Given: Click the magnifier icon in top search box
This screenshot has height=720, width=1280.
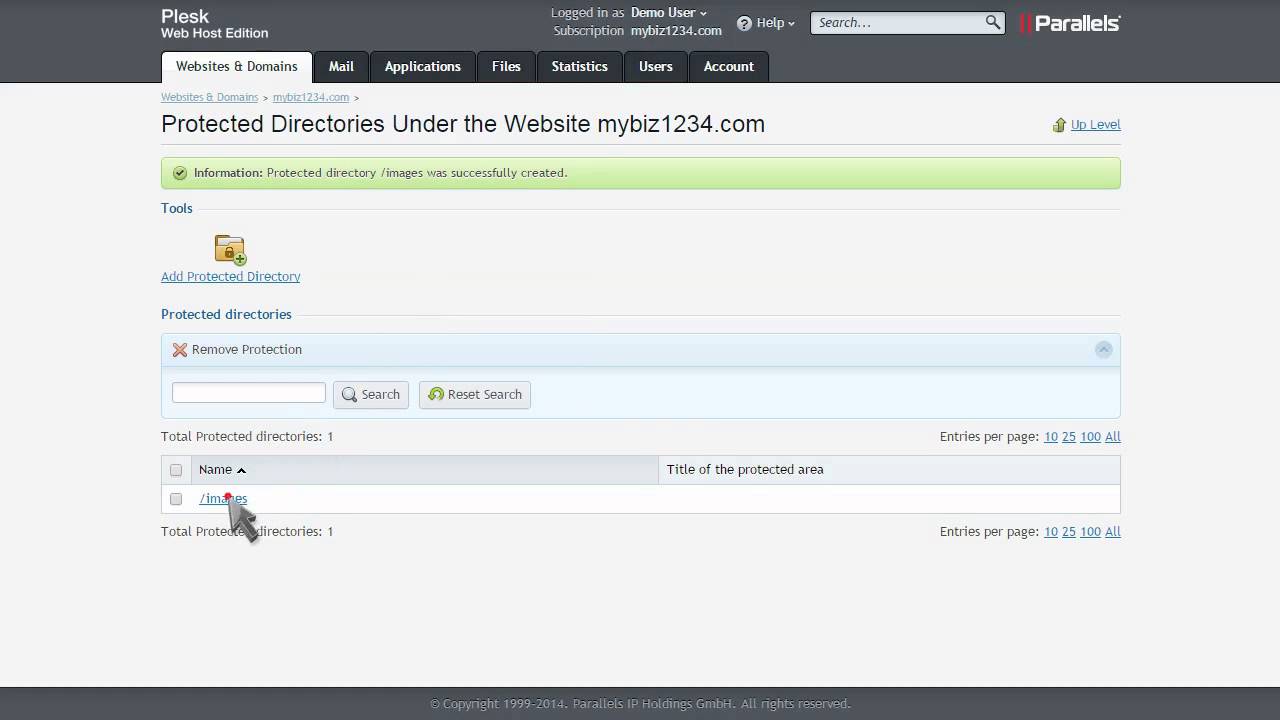Looking at the screenshot, I should 993,22.
